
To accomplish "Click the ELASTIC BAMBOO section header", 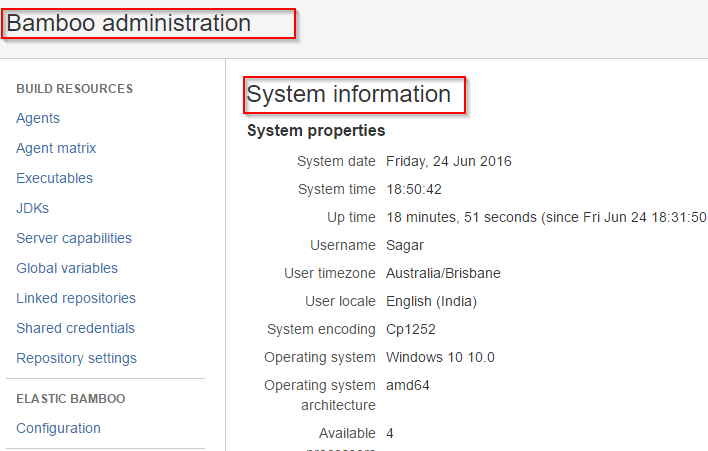I will click(x=71, y=399).
